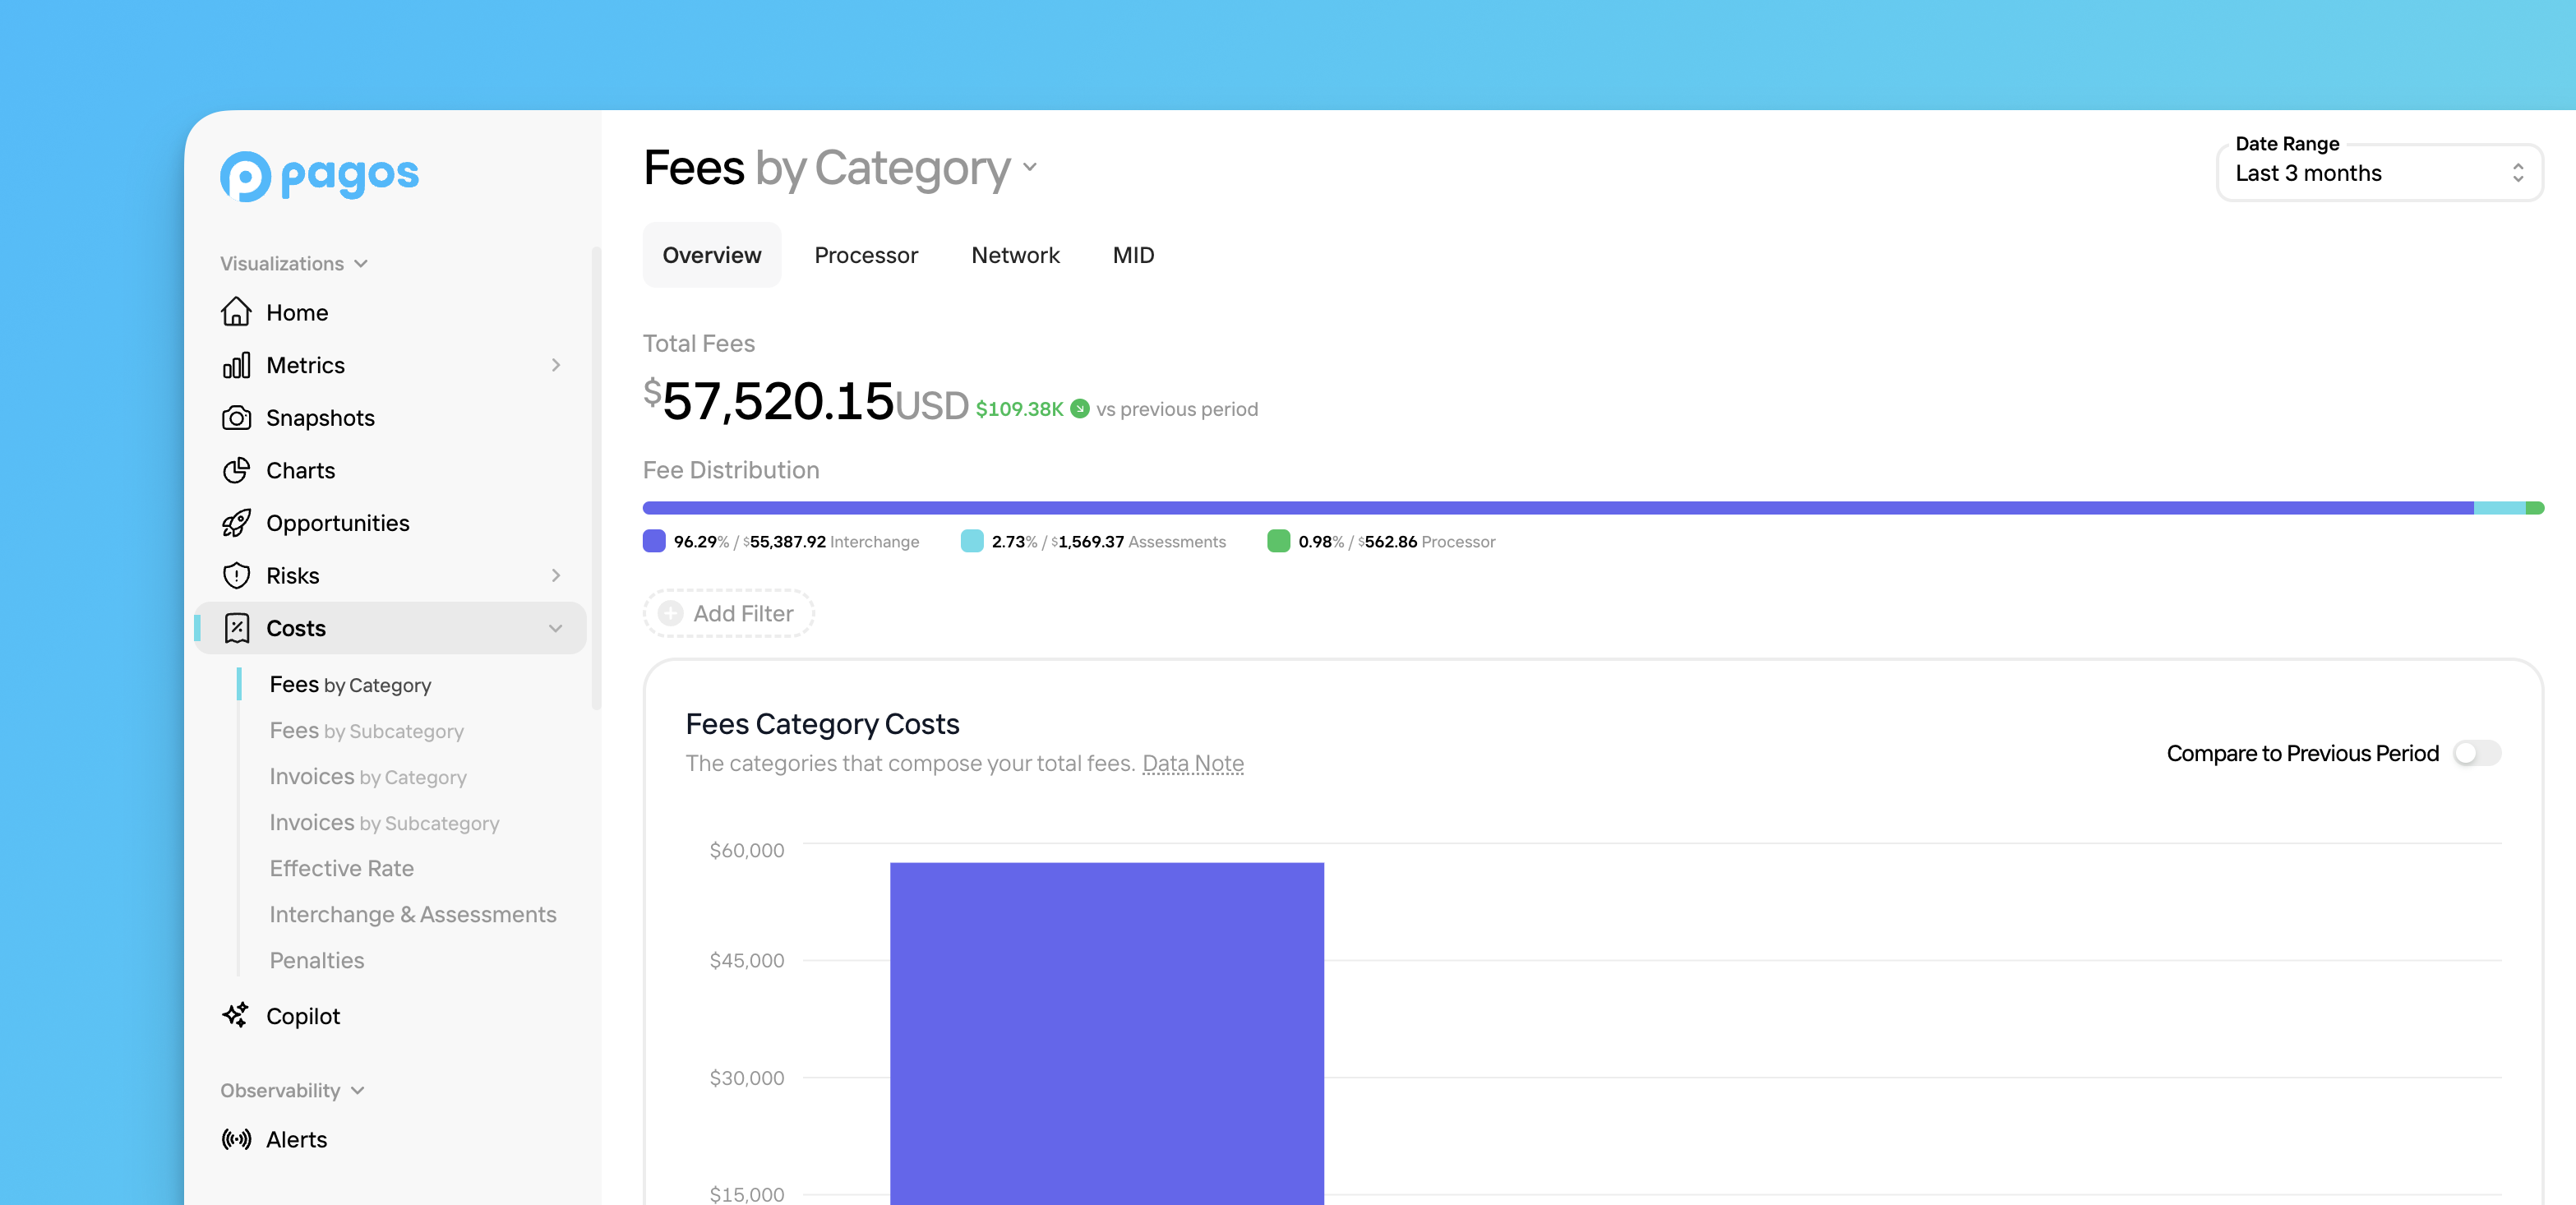2576x1205 pixels.
Task: Click the sidebar scrollbar
Action: (x=596, y=478)
